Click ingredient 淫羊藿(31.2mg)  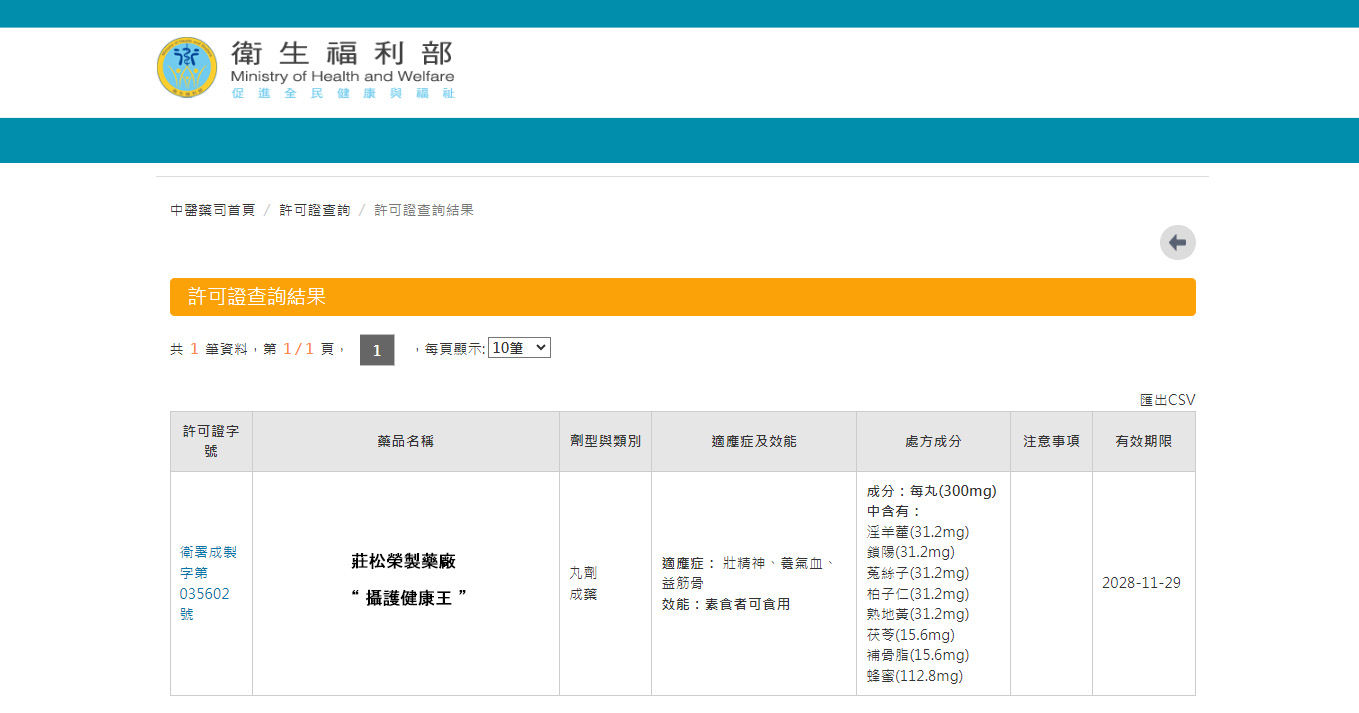pos(918,532)
